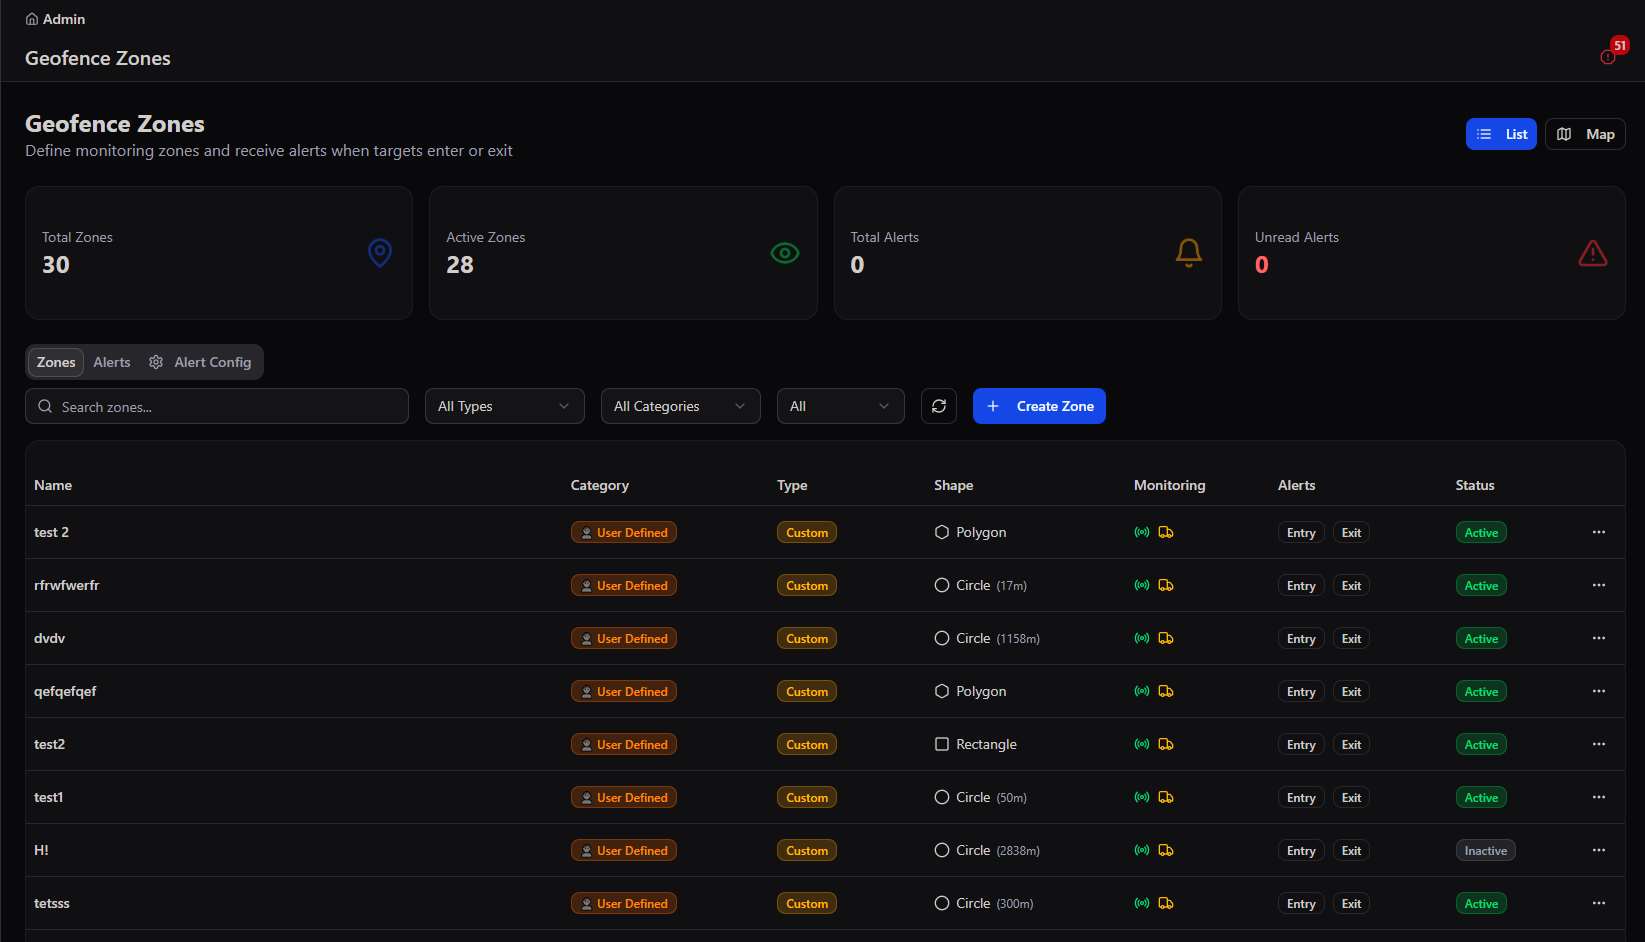Click the search magnifier icon in the zones search
1645x942 pixels.
[45, 406]
